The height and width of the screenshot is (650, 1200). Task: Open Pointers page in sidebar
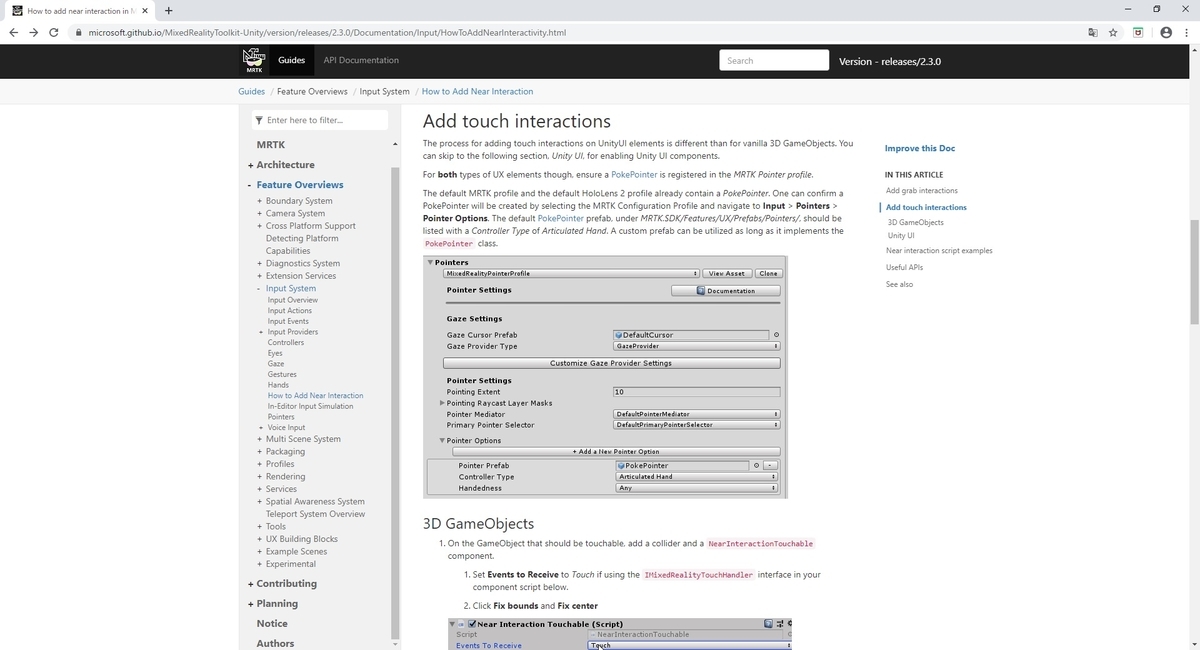tap(281, 417)
